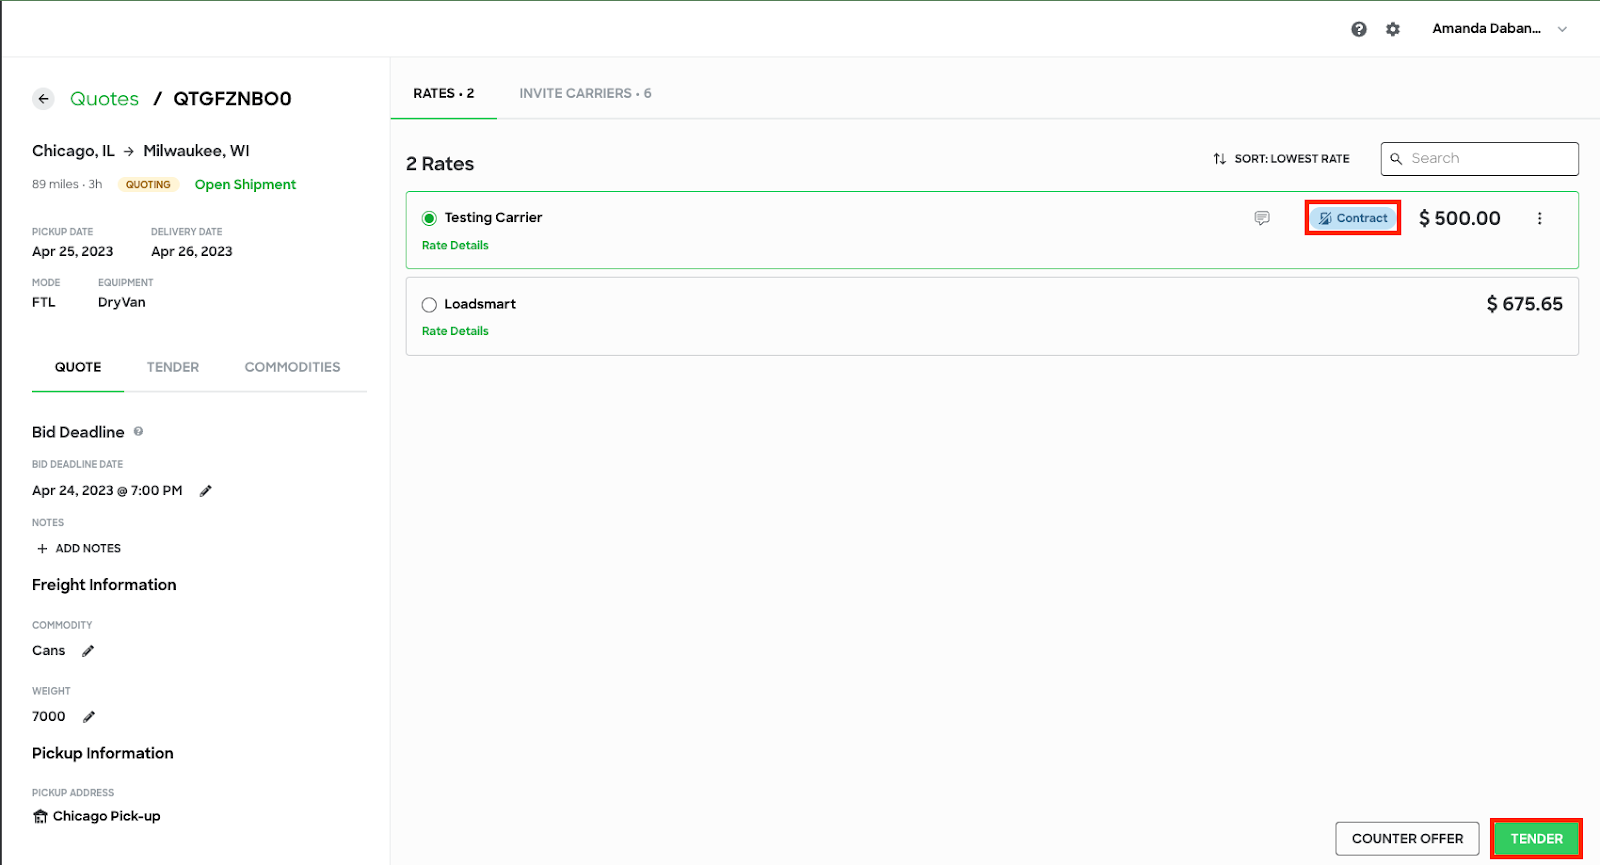This screenshot has width=1600, height=865.
Task: Open the Sort: Lowest Rate dropdown
Action: (x=1281, y=159)
